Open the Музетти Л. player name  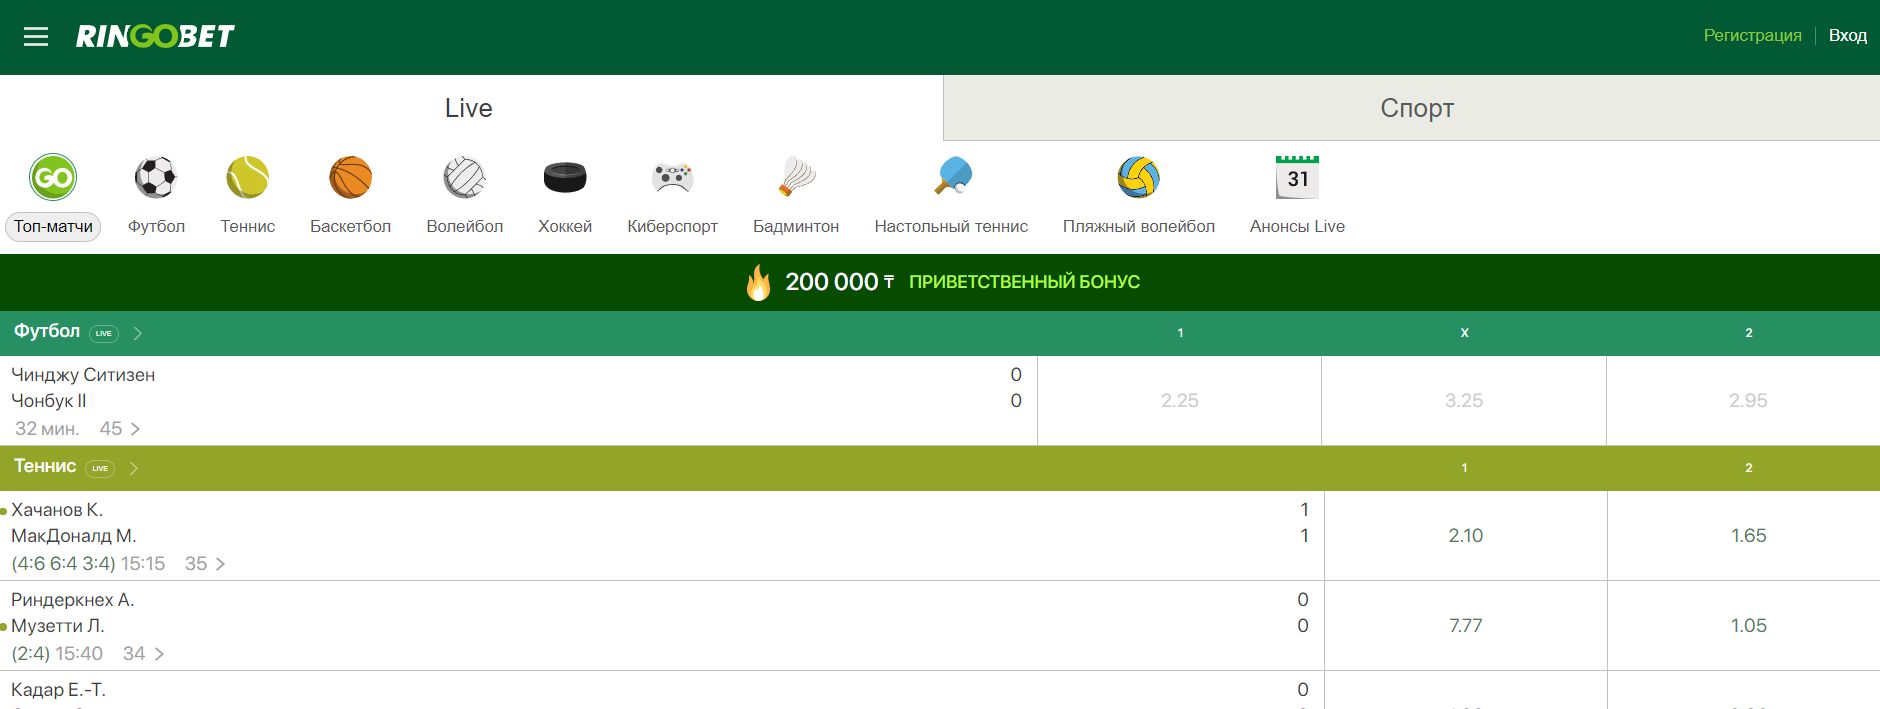tap(58, 626)
